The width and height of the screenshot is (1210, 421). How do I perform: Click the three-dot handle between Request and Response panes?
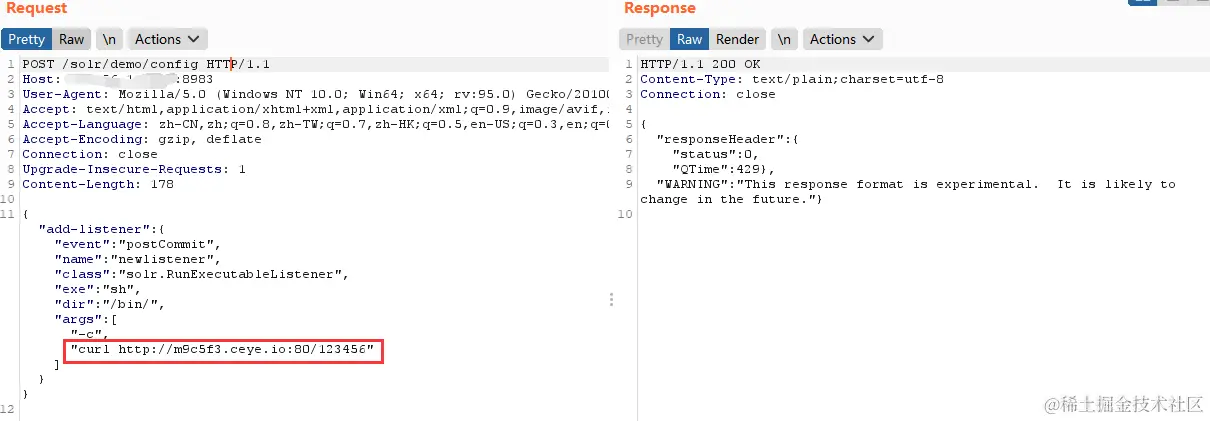[x=611, y=299]
